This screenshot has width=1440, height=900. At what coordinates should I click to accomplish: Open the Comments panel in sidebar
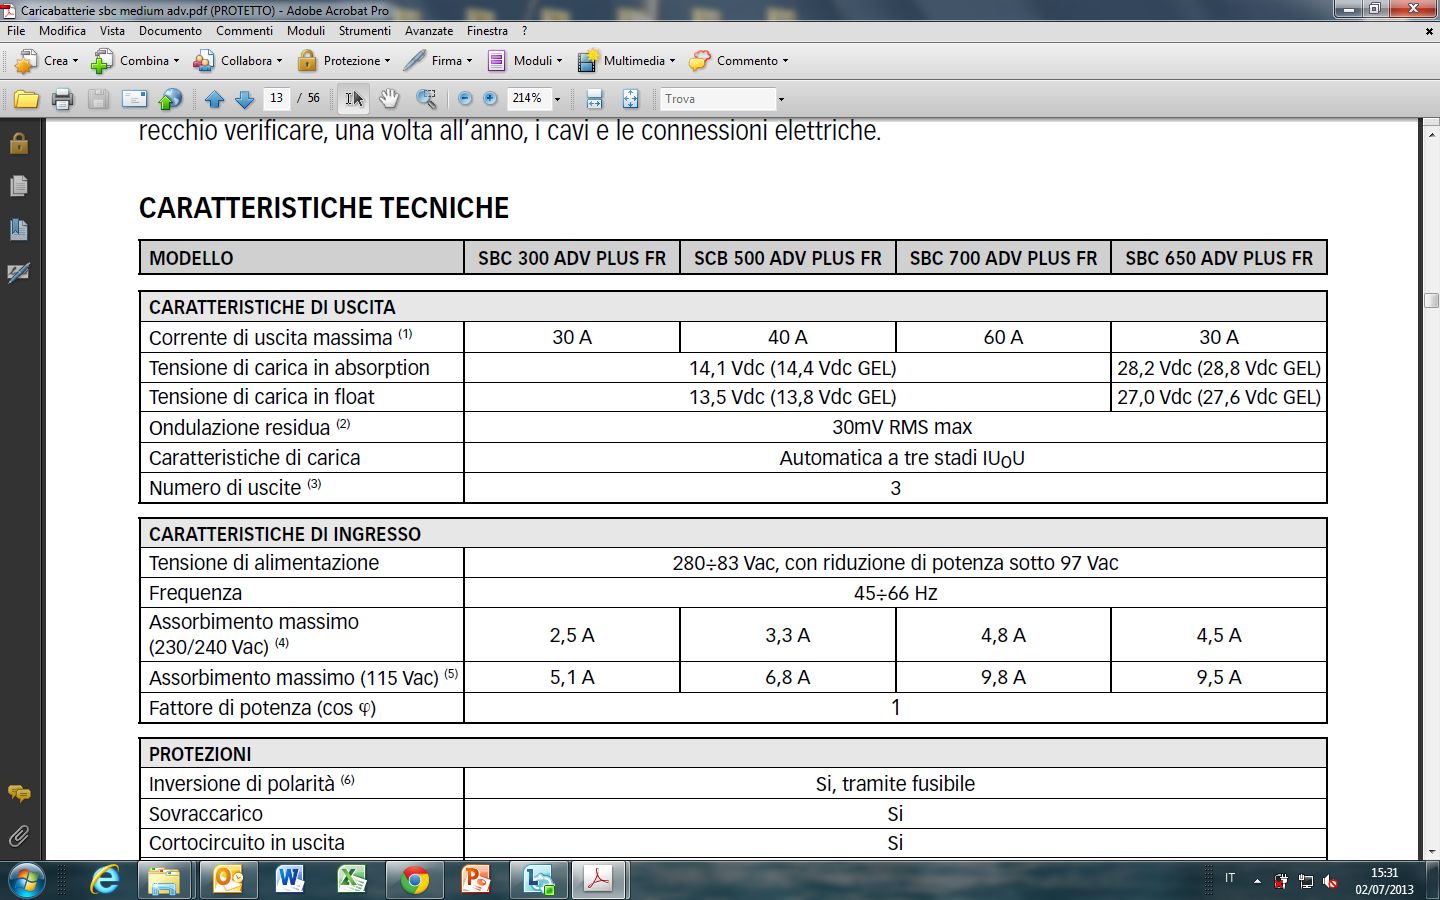pyautogui.click(x=18, y=794)
